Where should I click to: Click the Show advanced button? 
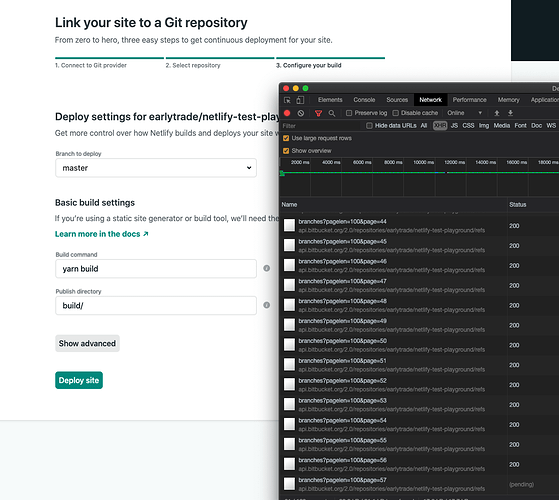(87, 343)
